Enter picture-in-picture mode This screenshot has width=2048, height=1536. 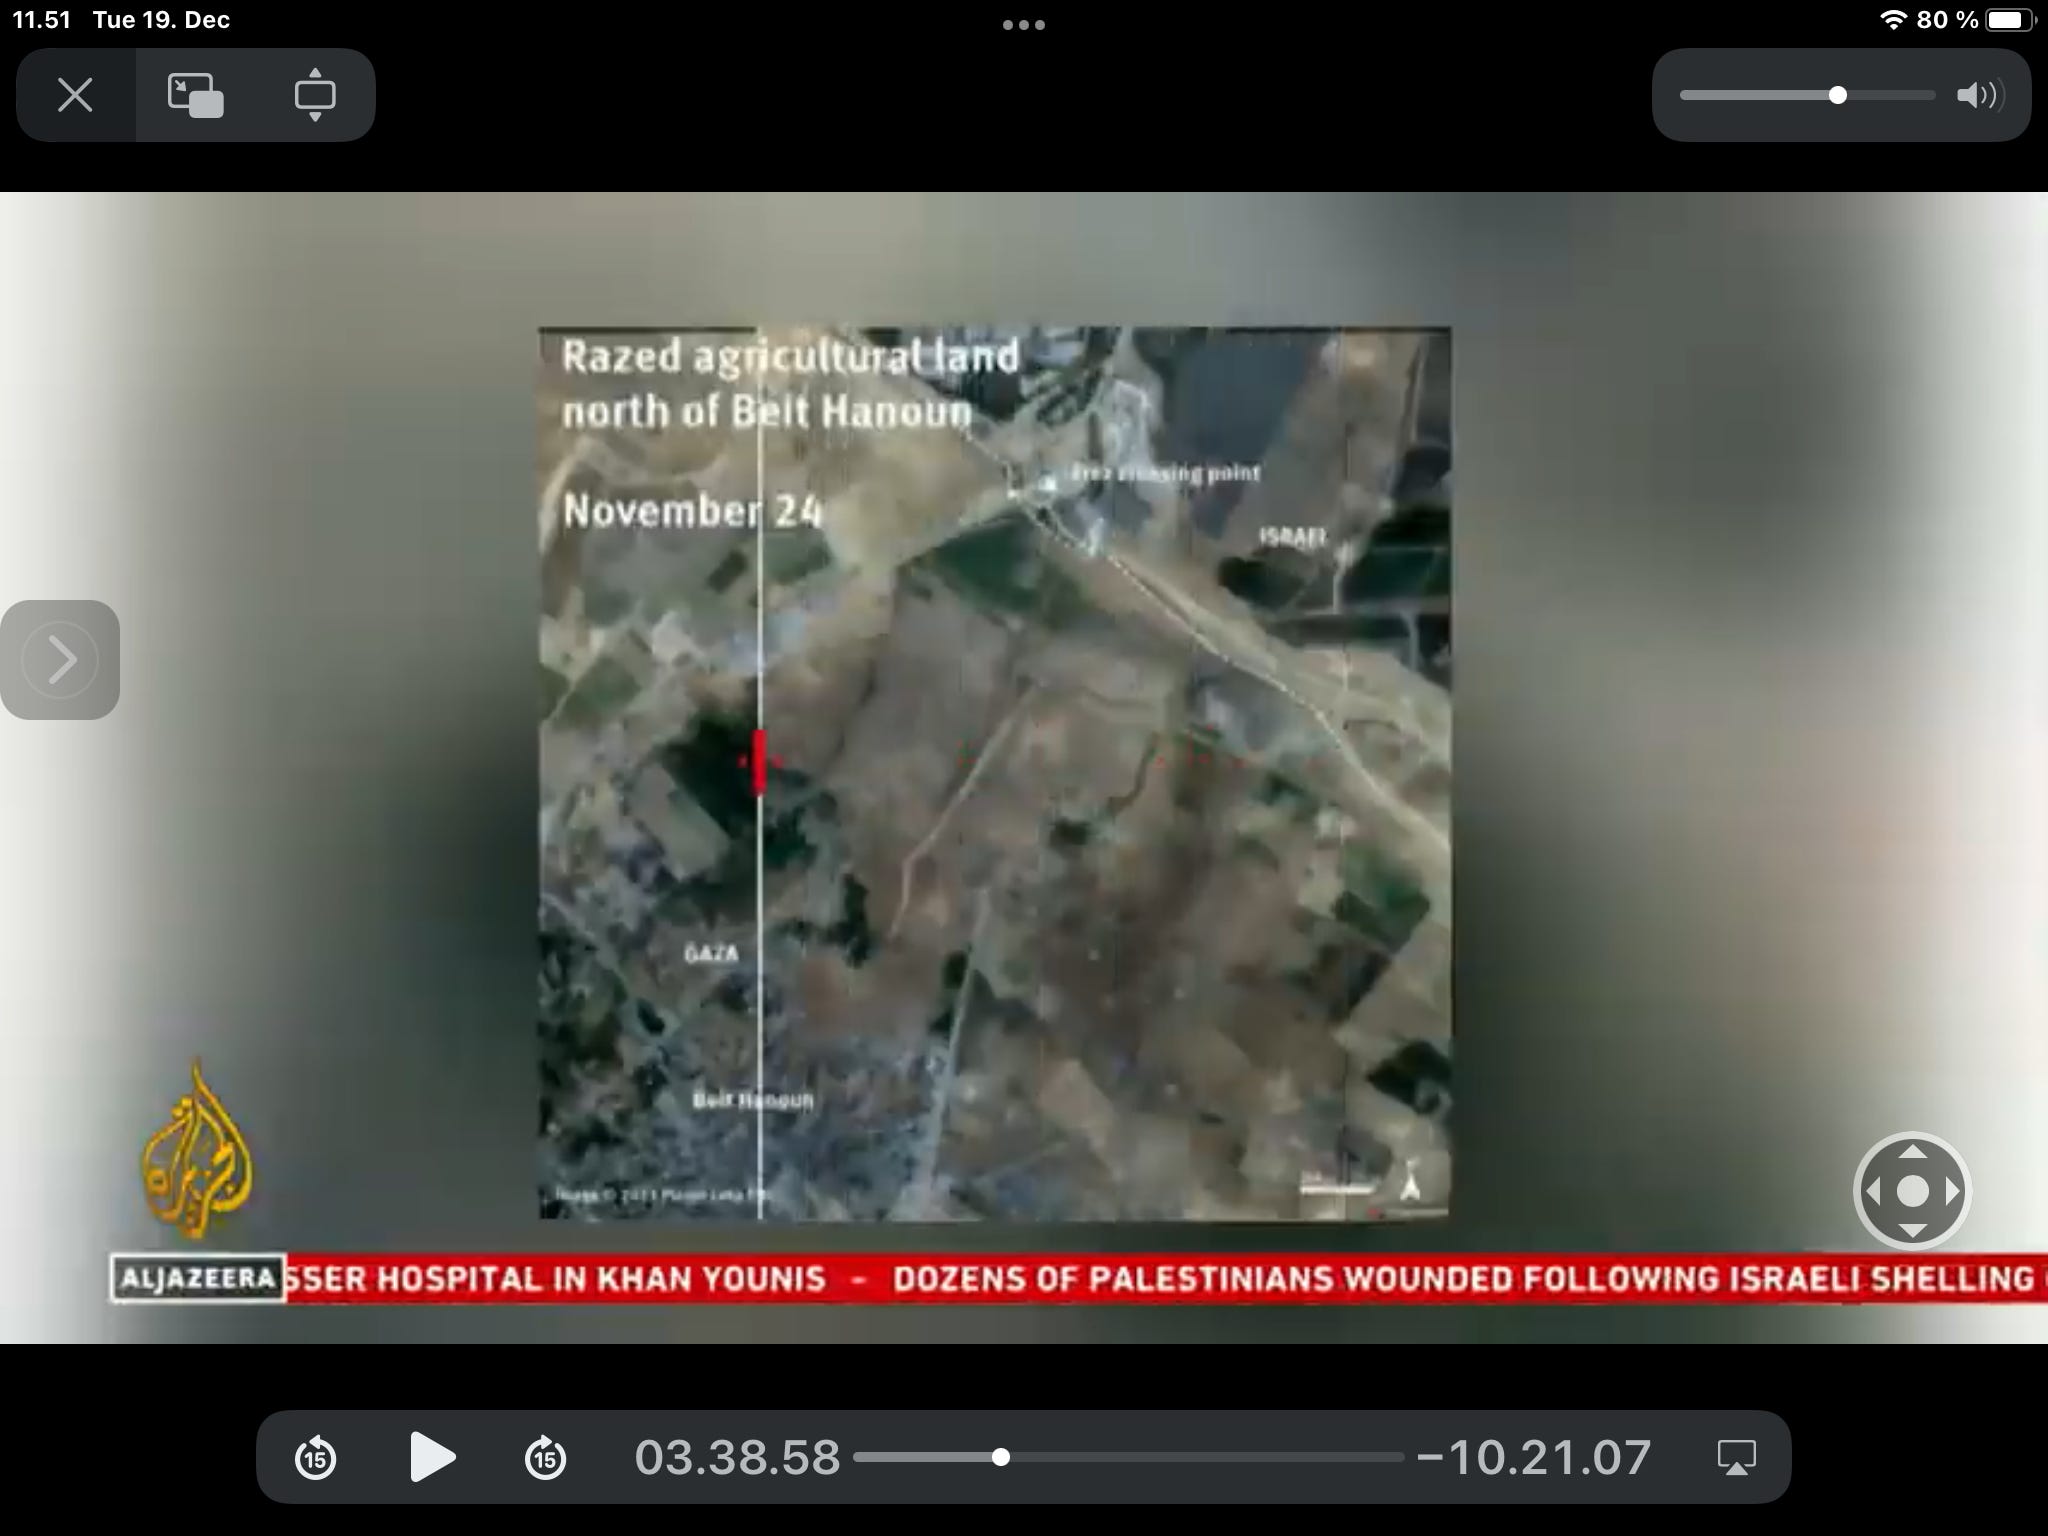point(195,95)
